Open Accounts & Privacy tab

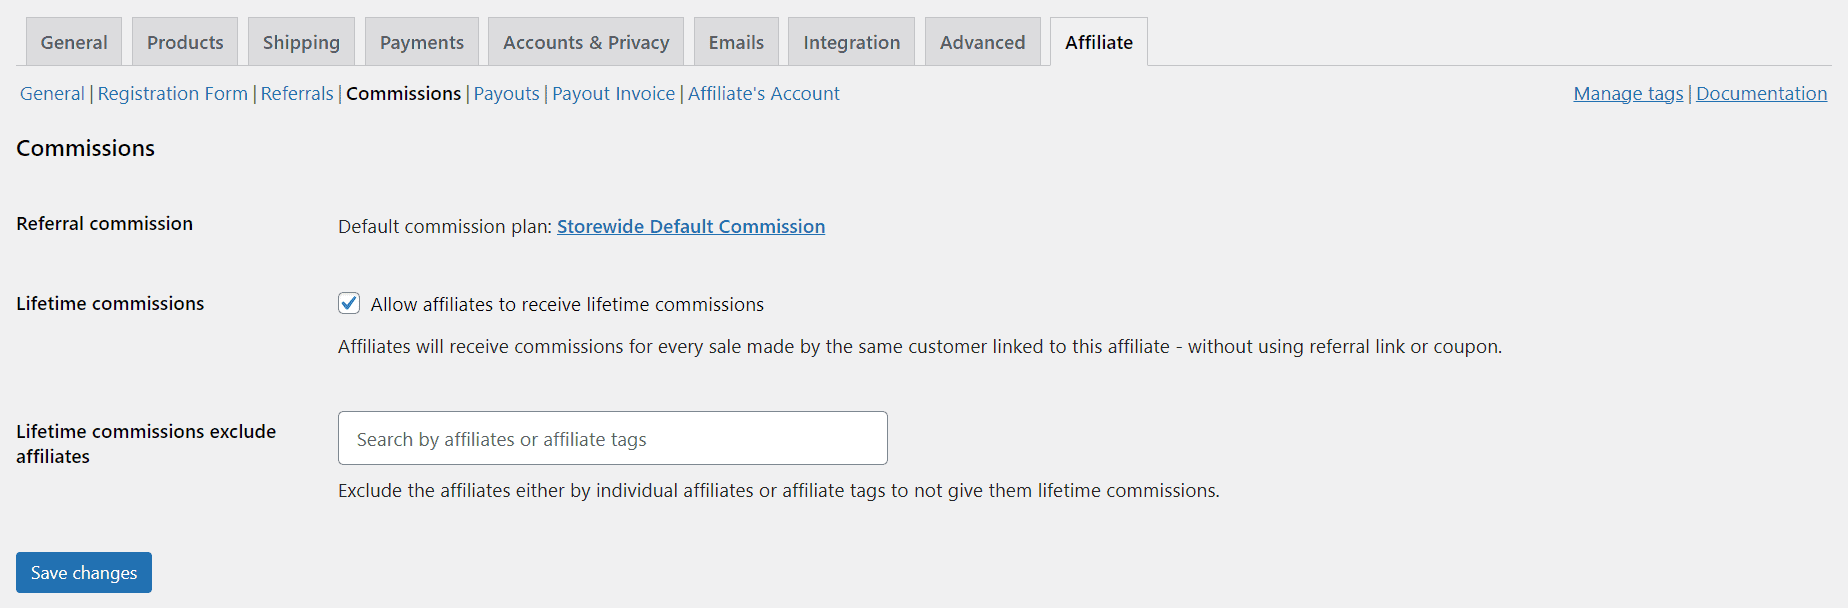click(585, 42)
